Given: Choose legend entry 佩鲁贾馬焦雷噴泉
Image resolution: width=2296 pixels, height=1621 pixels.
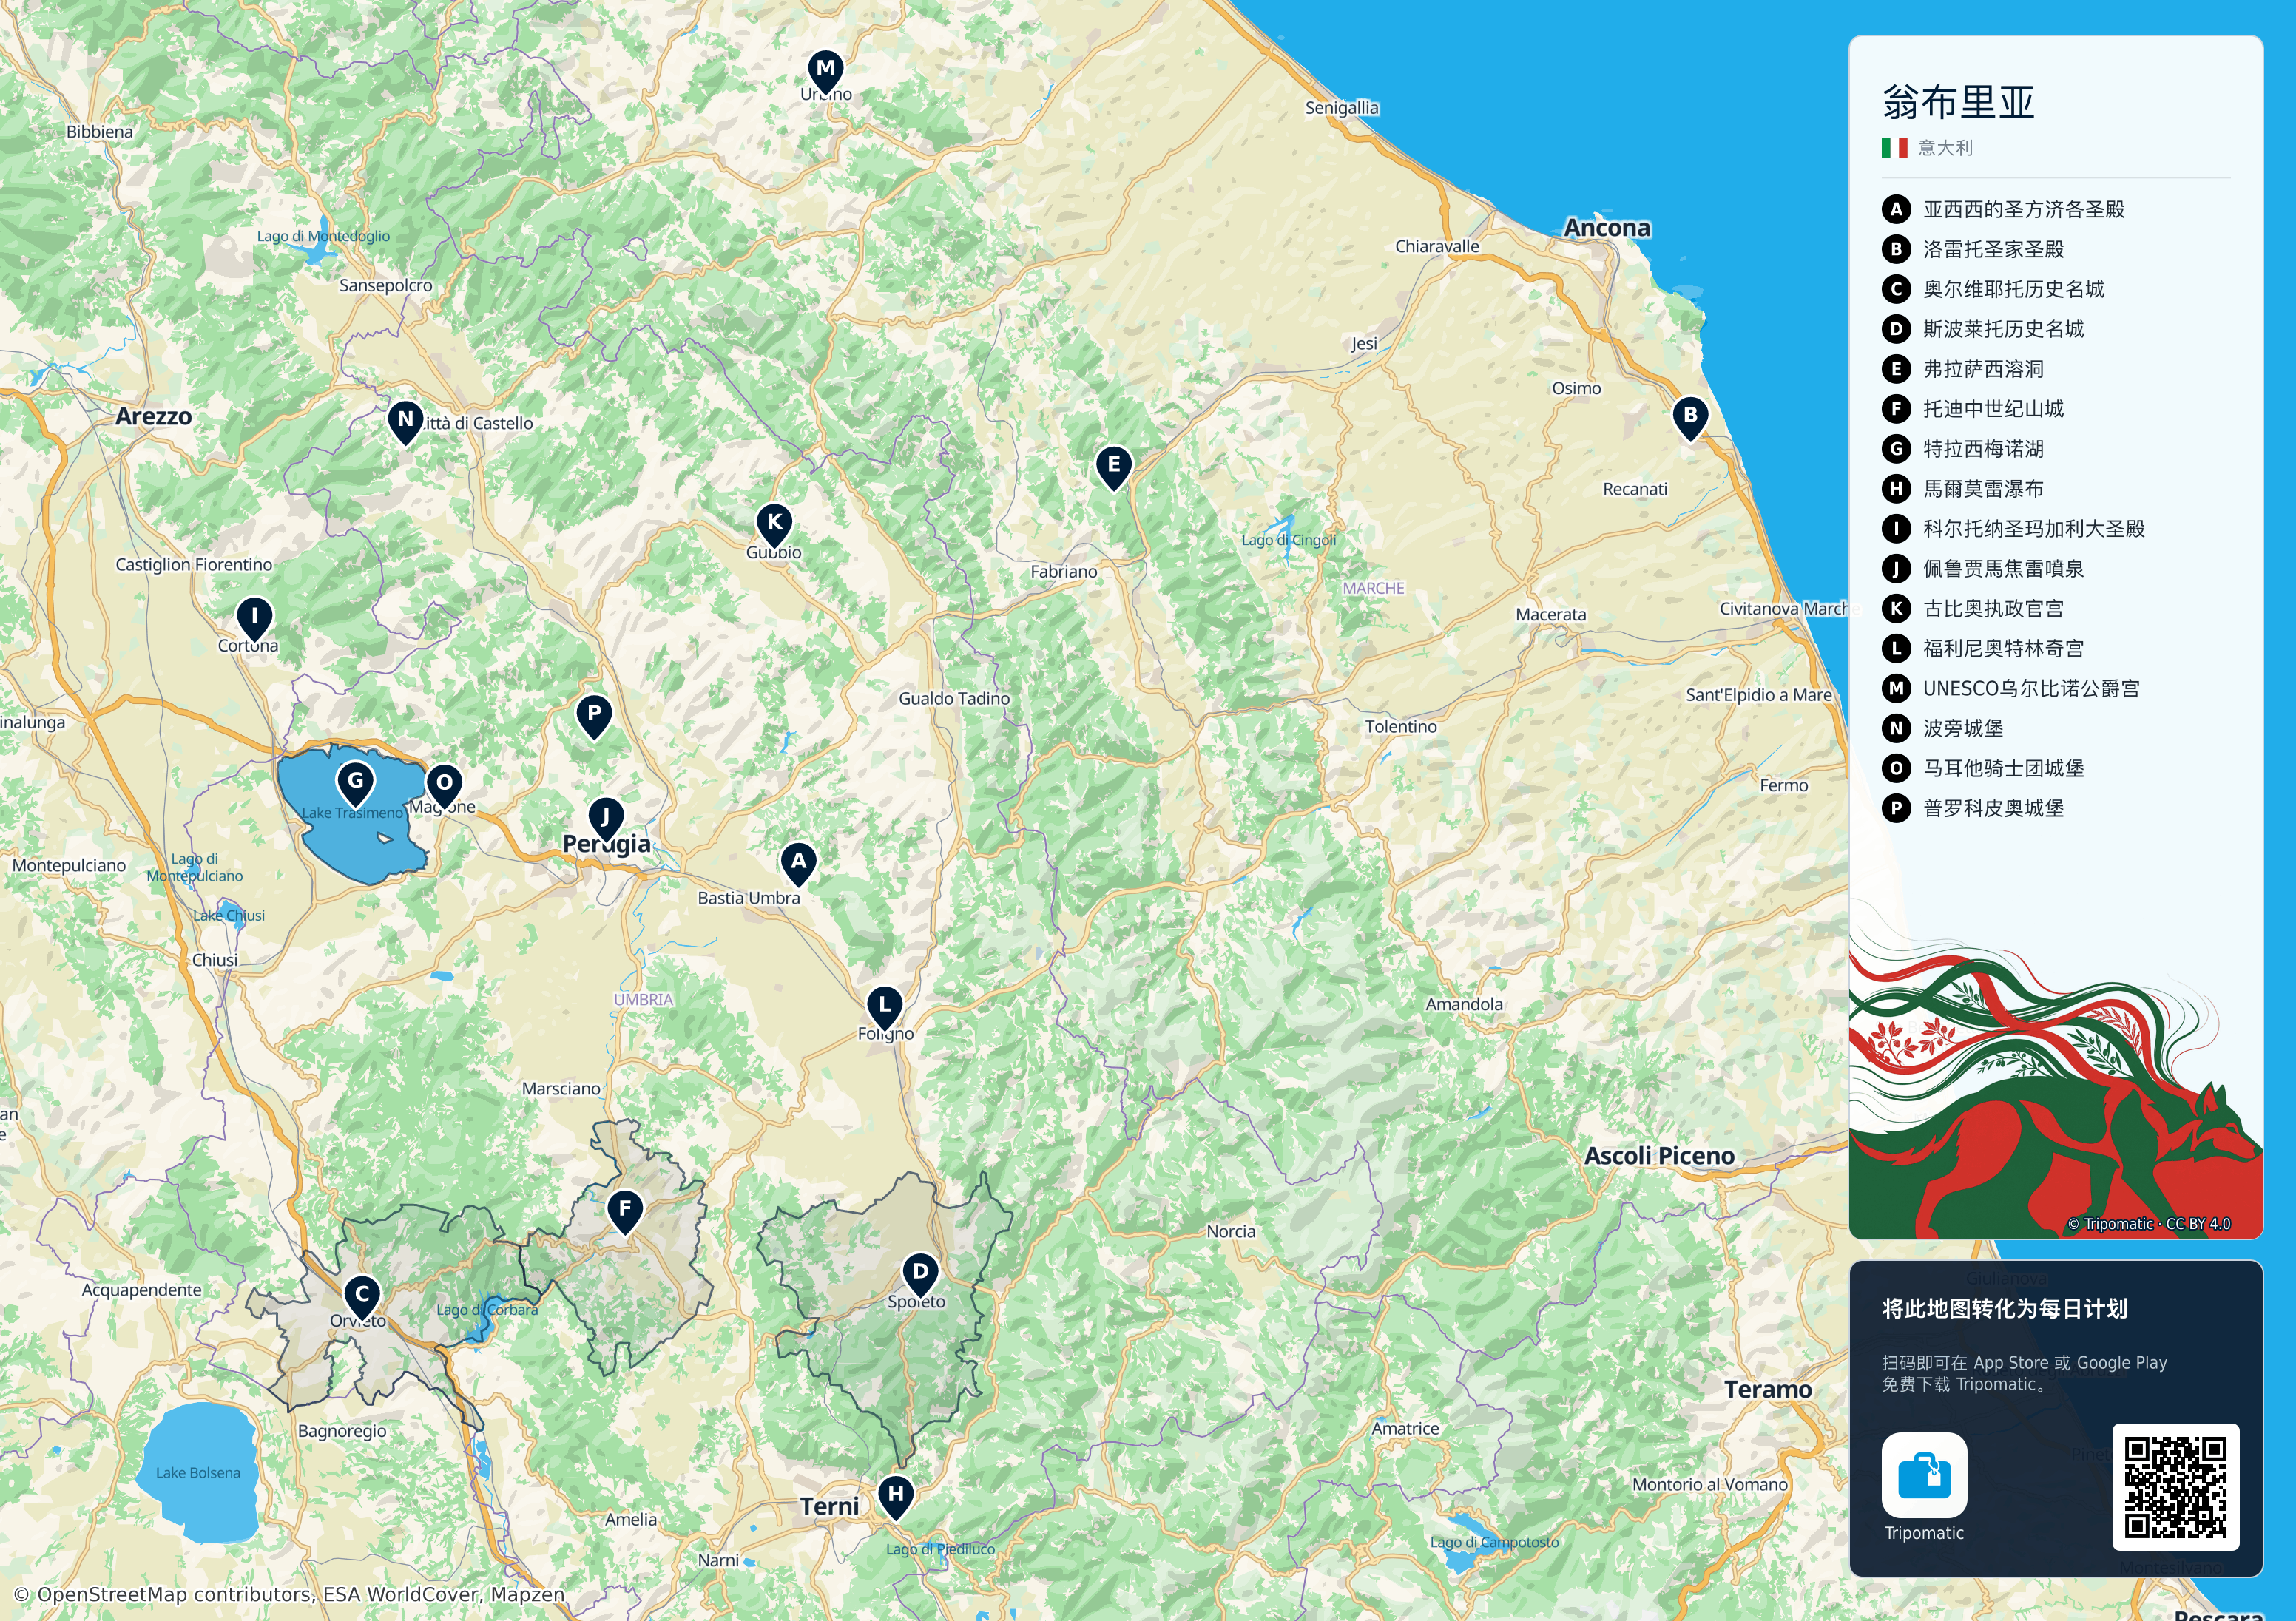Looking at the screenshot, I should pyautogui.click(x=1983, y=568).
